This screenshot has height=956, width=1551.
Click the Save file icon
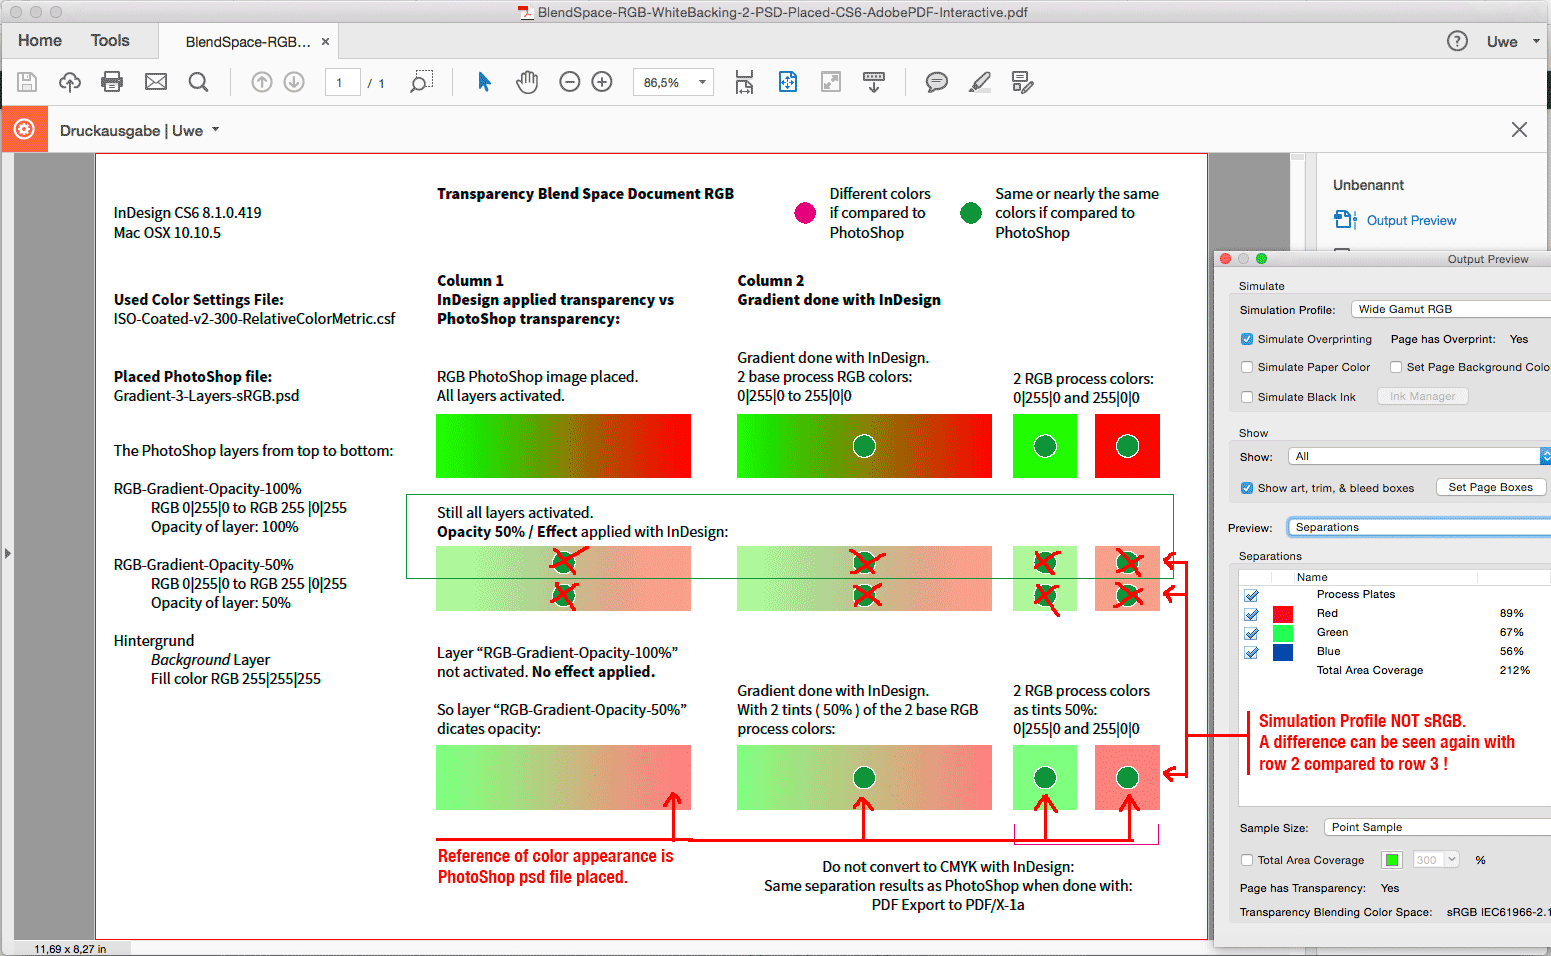[x=27, y=82]
